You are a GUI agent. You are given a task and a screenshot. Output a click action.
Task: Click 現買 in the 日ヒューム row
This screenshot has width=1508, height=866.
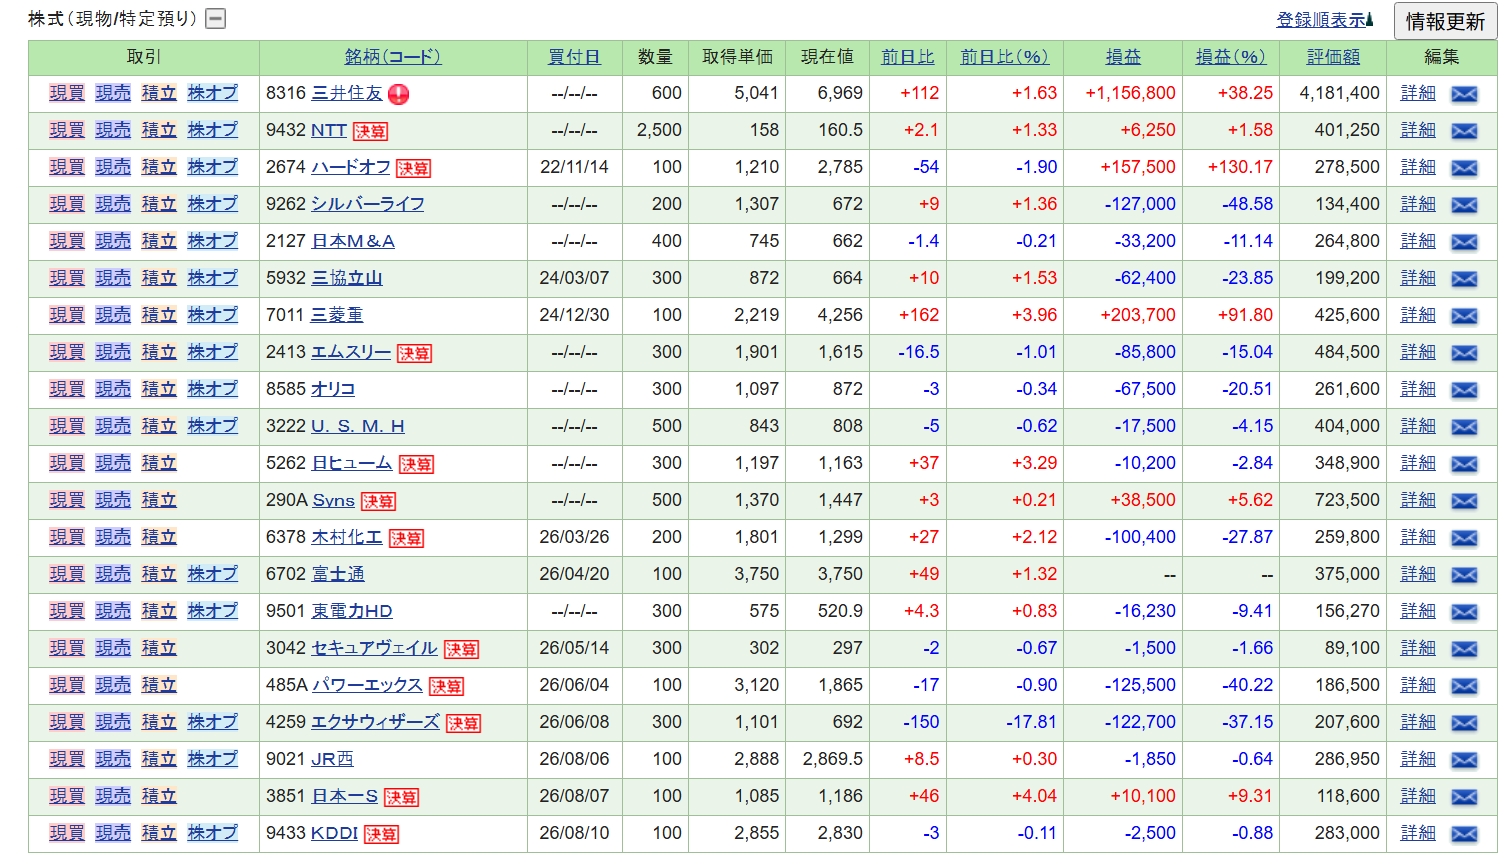click(67, 463)
